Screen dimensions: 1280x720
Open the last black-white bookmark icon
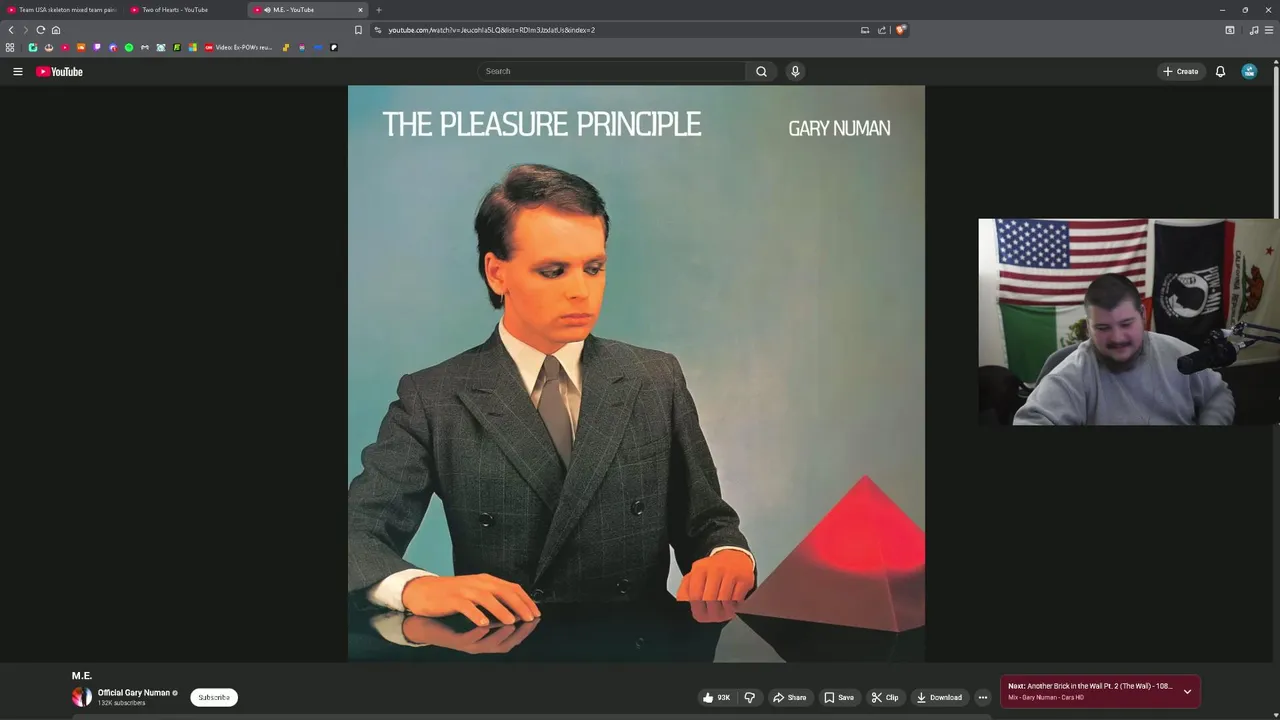click(x=334, y=47)
